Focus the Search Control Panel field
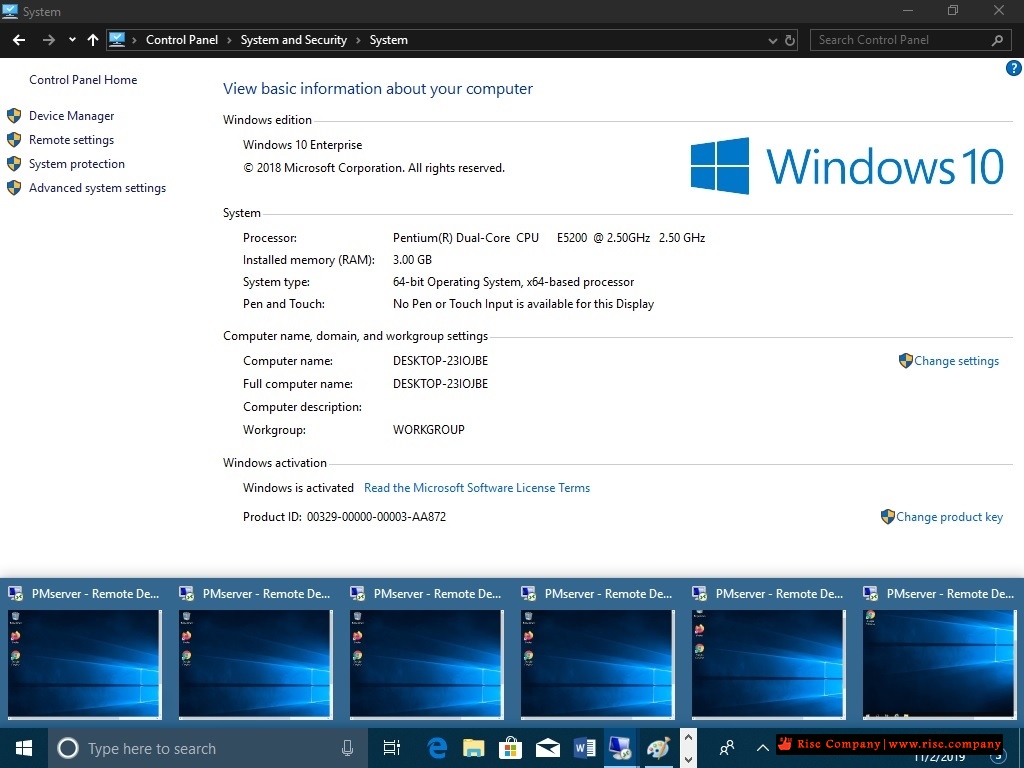This screenshot has width=1024, height=768. [x=909, y=40]
